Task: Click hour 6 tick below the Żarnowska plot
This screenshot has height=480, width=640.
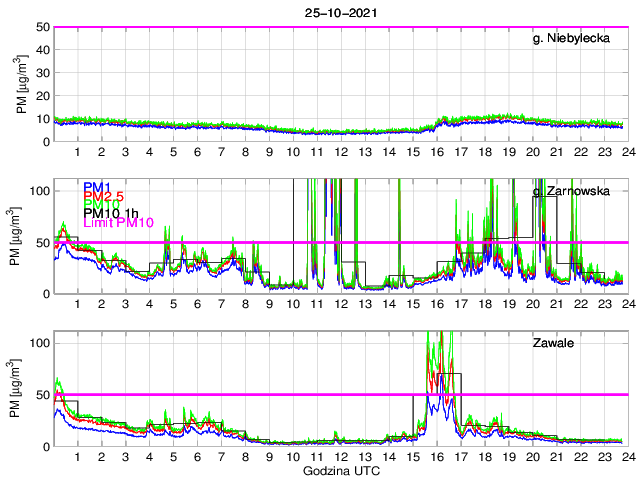Action: [x=197, y=304]
